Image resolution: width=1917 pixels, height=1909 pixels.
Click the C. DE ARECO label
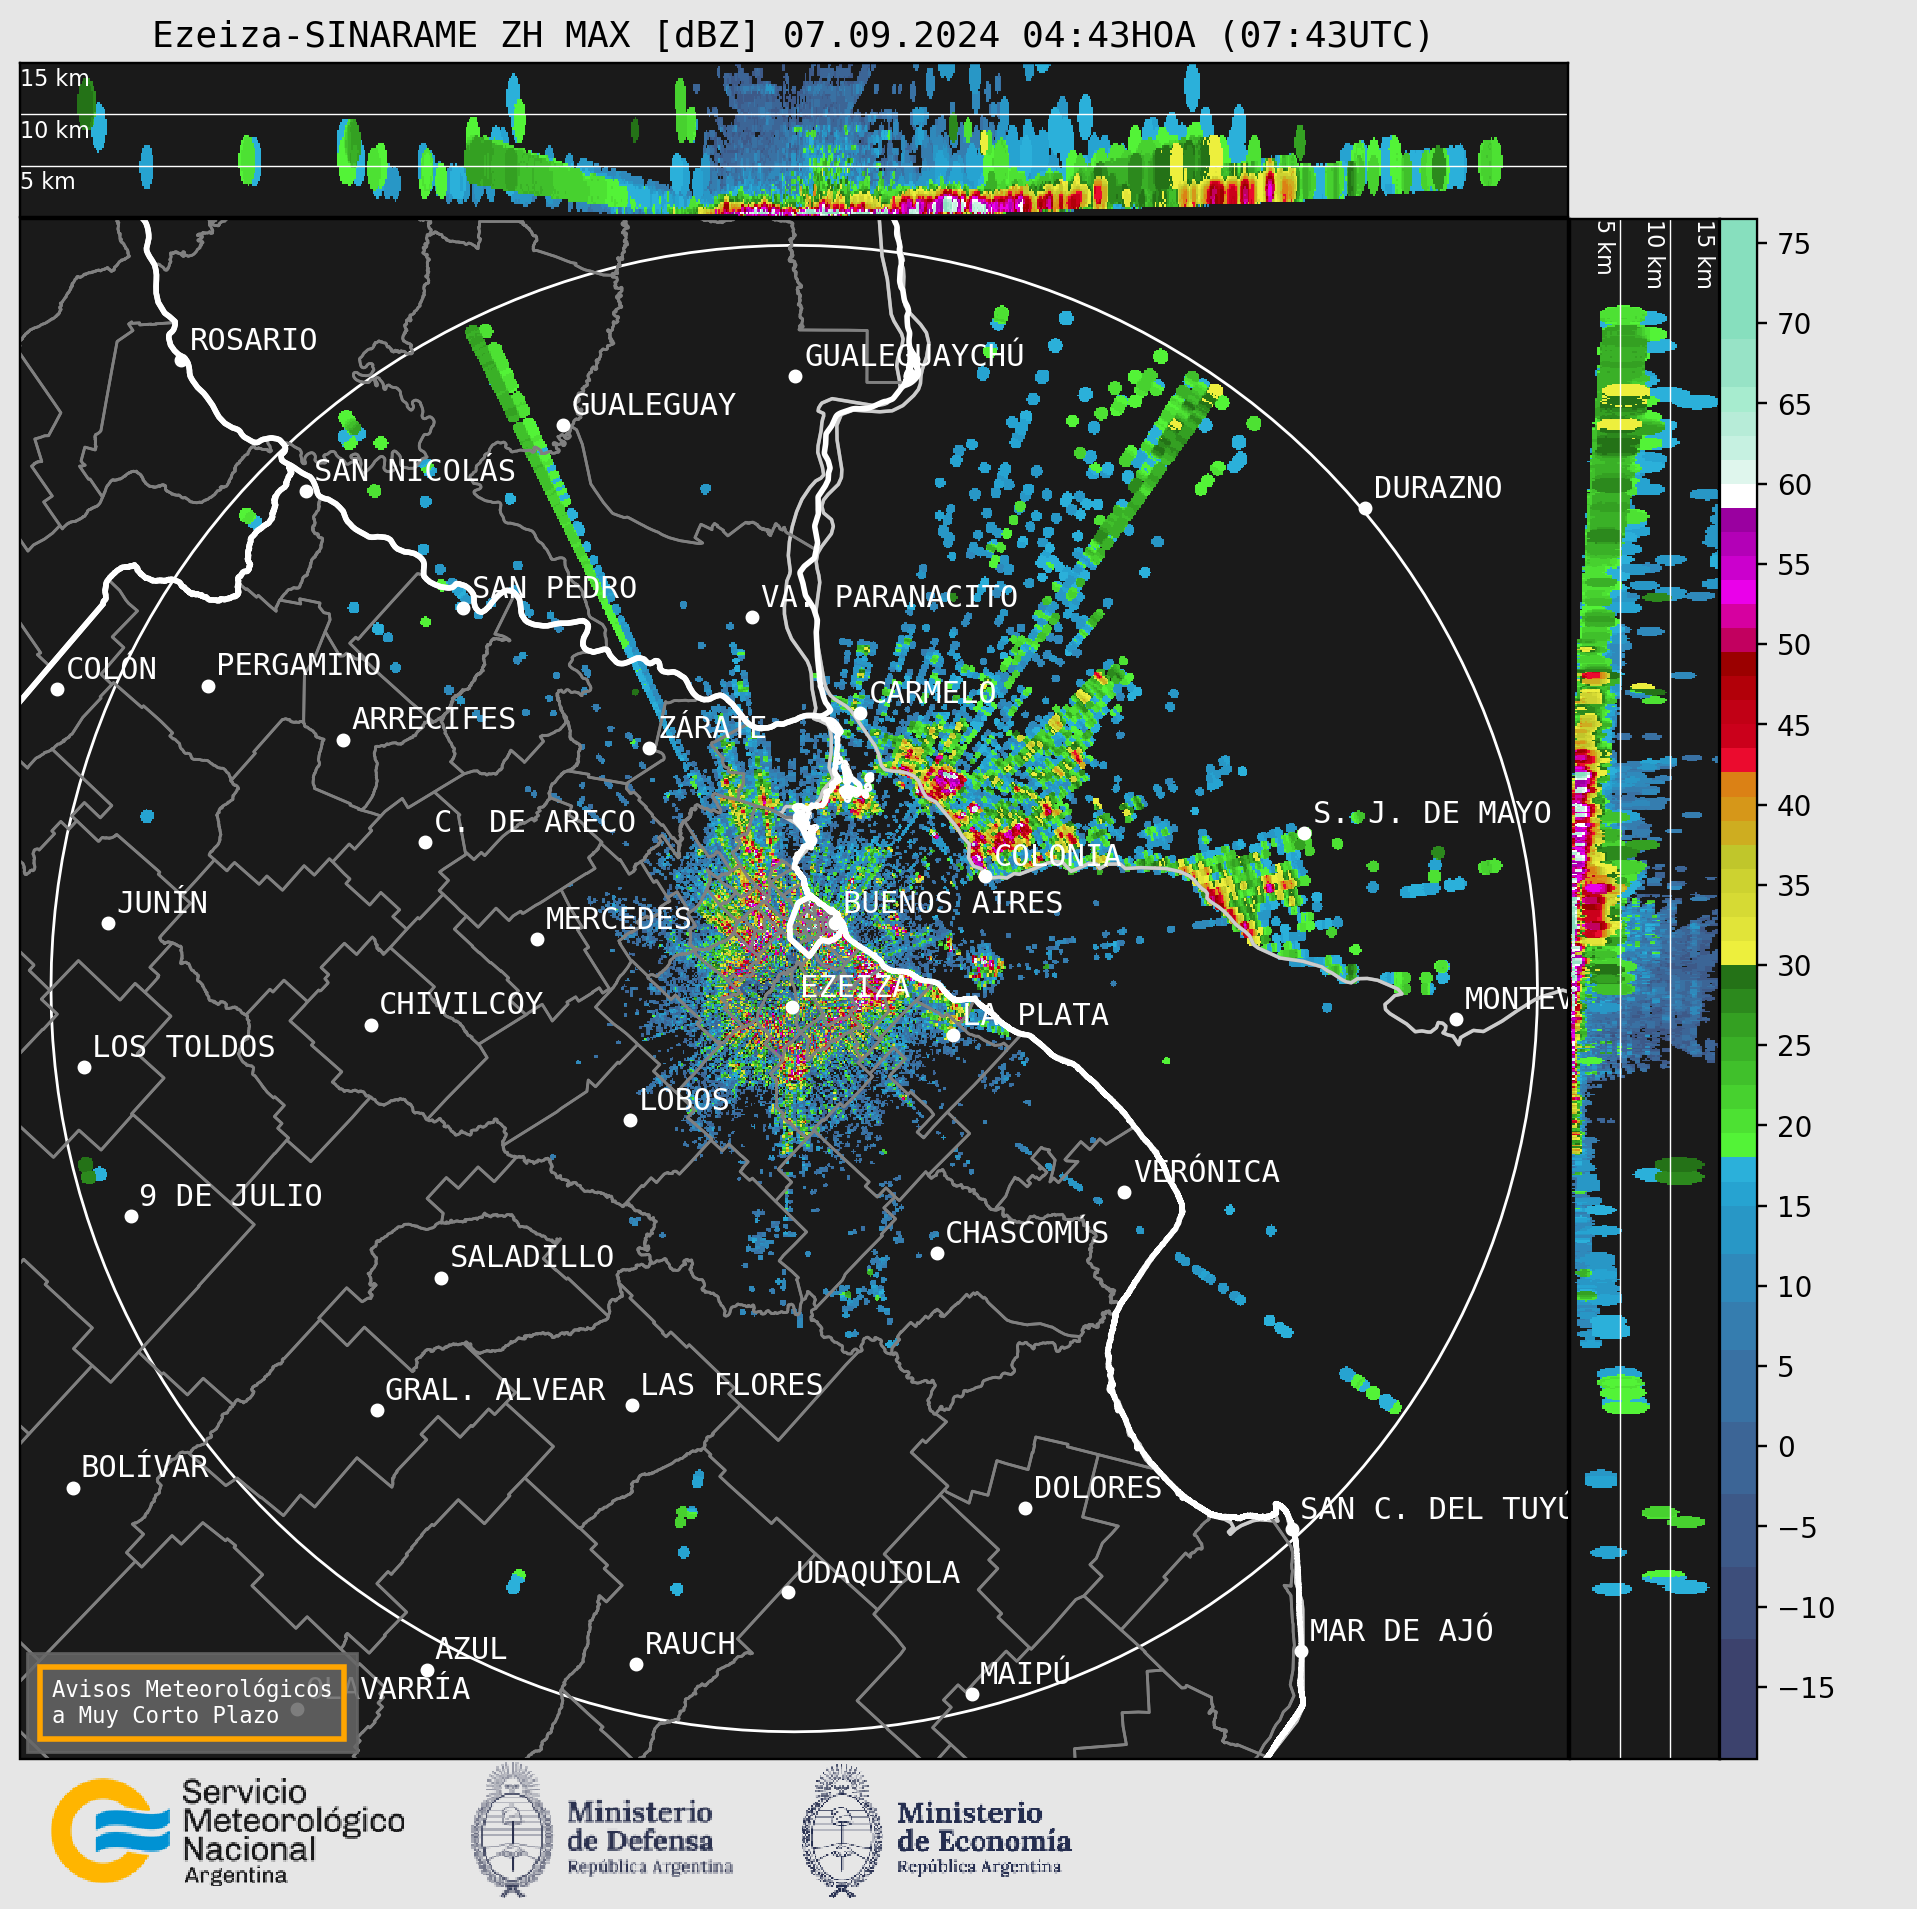(535, 822)
